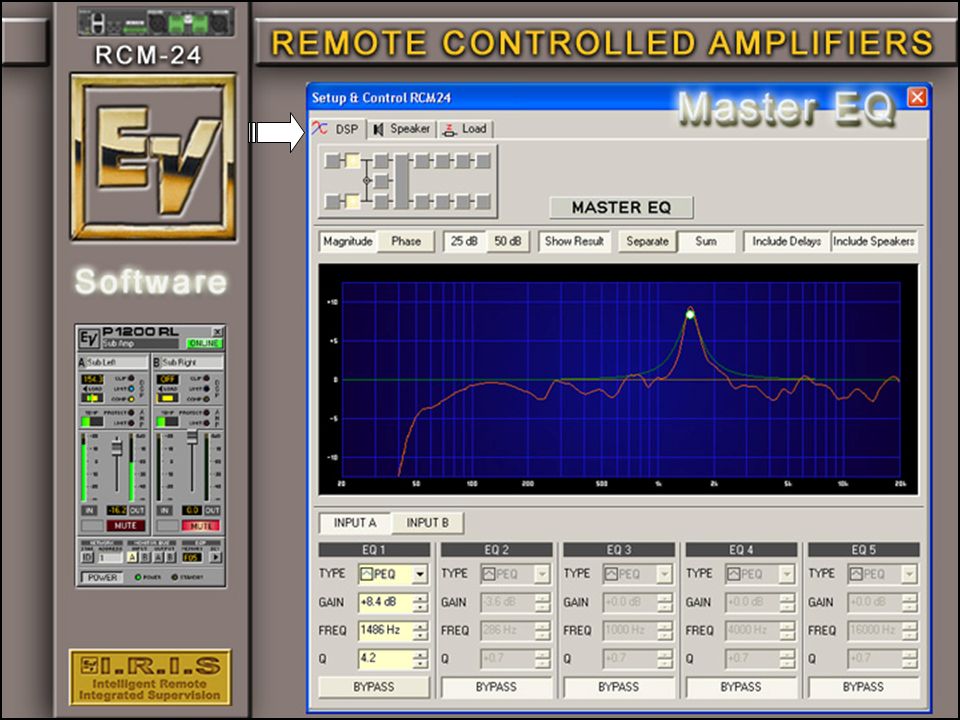This screenshot has height=720, width=960.
Task: Open EQ 4 TYPE dropdown
Action: tap(787, 574)
